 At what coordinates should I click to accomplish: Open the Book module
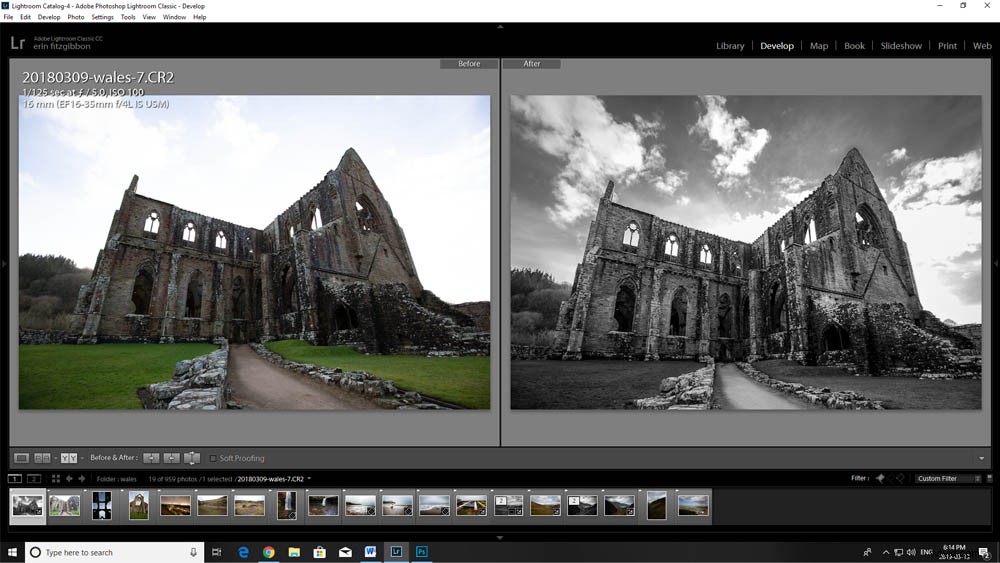pos(854,46)
